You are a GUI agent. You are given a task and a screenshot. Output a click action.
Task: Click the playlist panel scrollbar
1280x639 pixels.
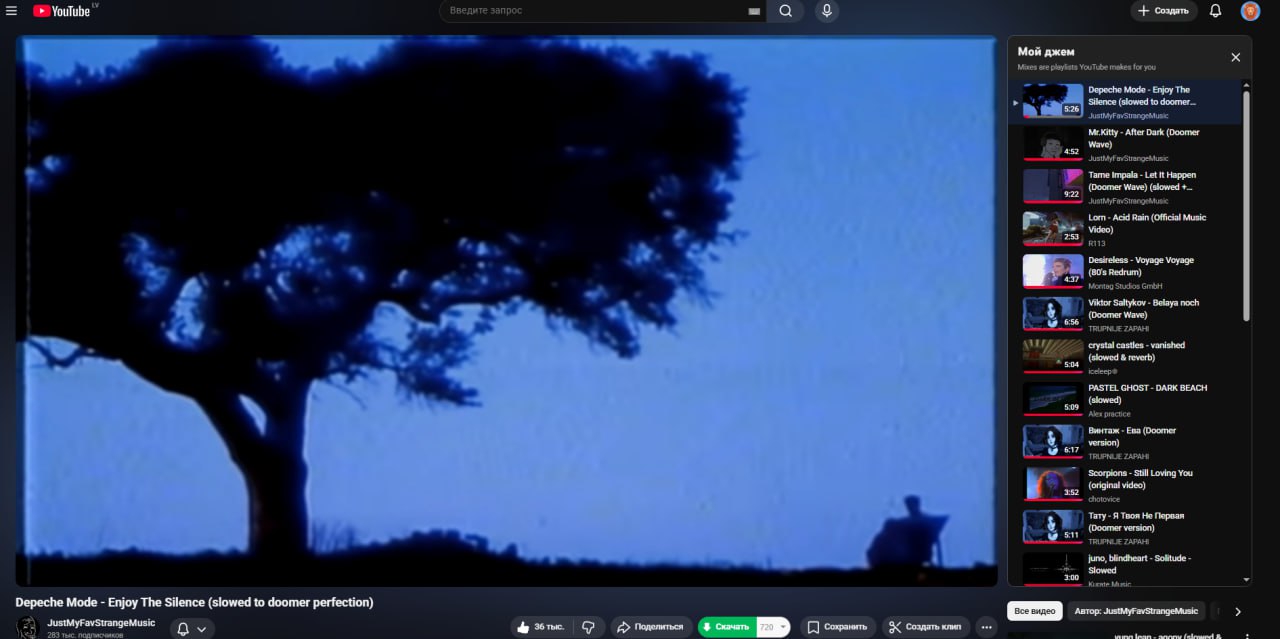coord(1246,205)
